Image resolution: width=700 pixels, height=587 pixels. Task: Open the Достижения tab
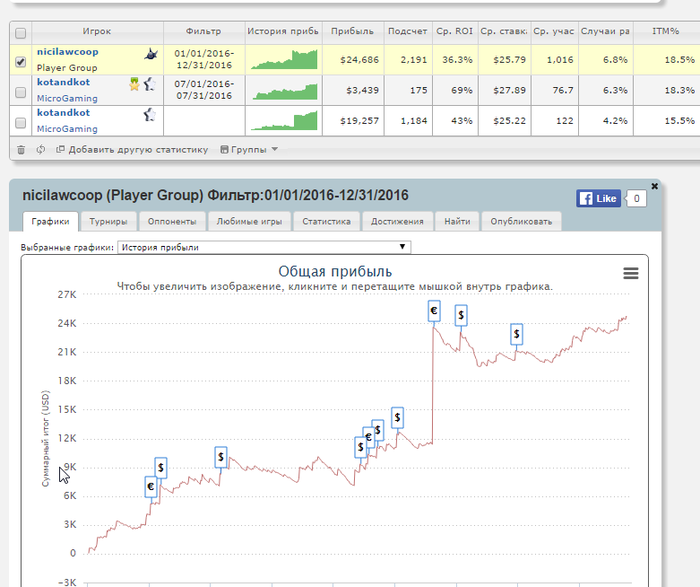(397, 221)
